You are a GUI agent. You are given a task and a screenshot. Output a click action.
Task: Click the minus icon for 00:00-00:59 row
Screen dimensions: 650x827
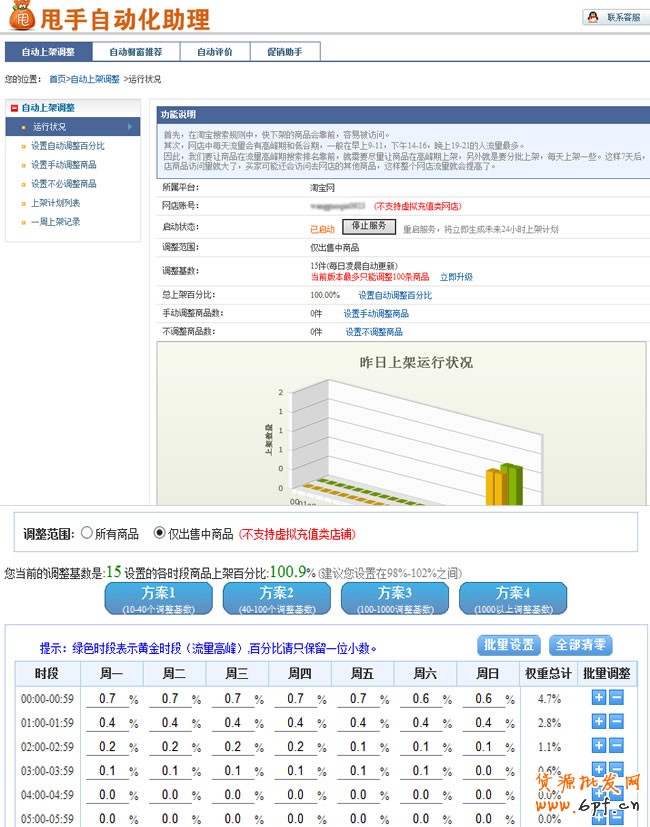point(616,698)
